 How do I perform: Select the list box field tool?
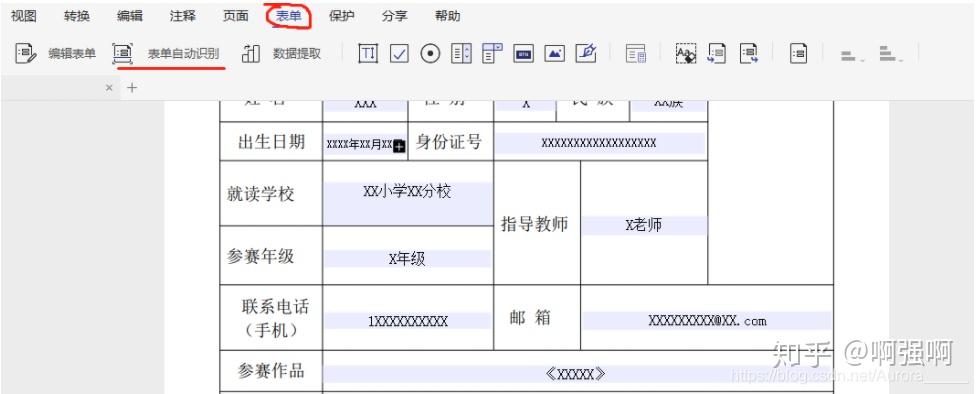[462, 54]
